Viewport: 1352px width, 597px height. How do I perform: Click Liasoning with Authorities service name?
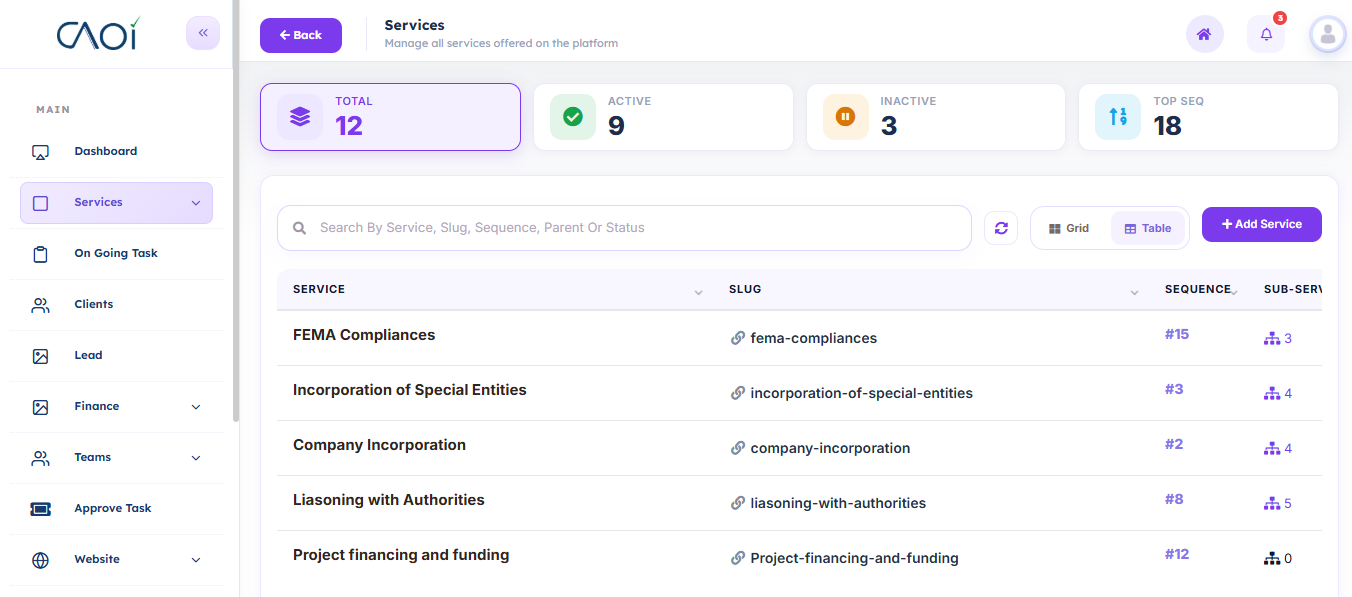389,500
